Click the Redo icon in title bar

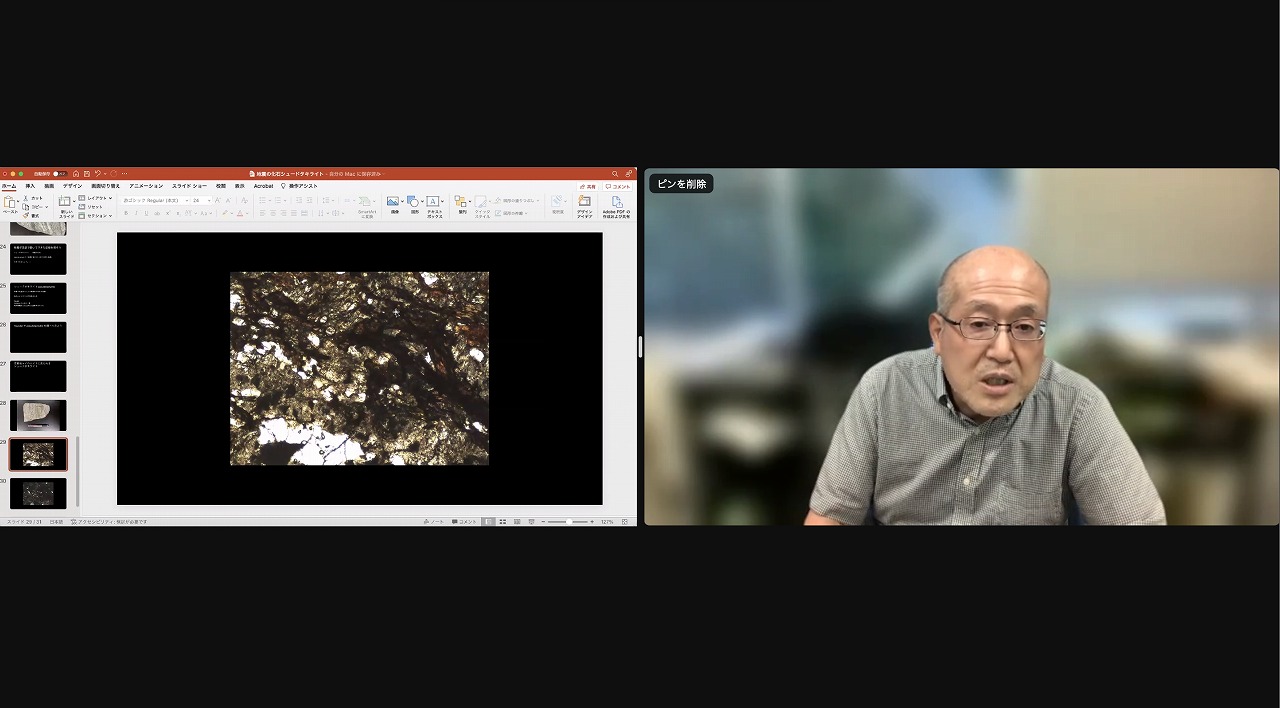[x=114, y=174]
